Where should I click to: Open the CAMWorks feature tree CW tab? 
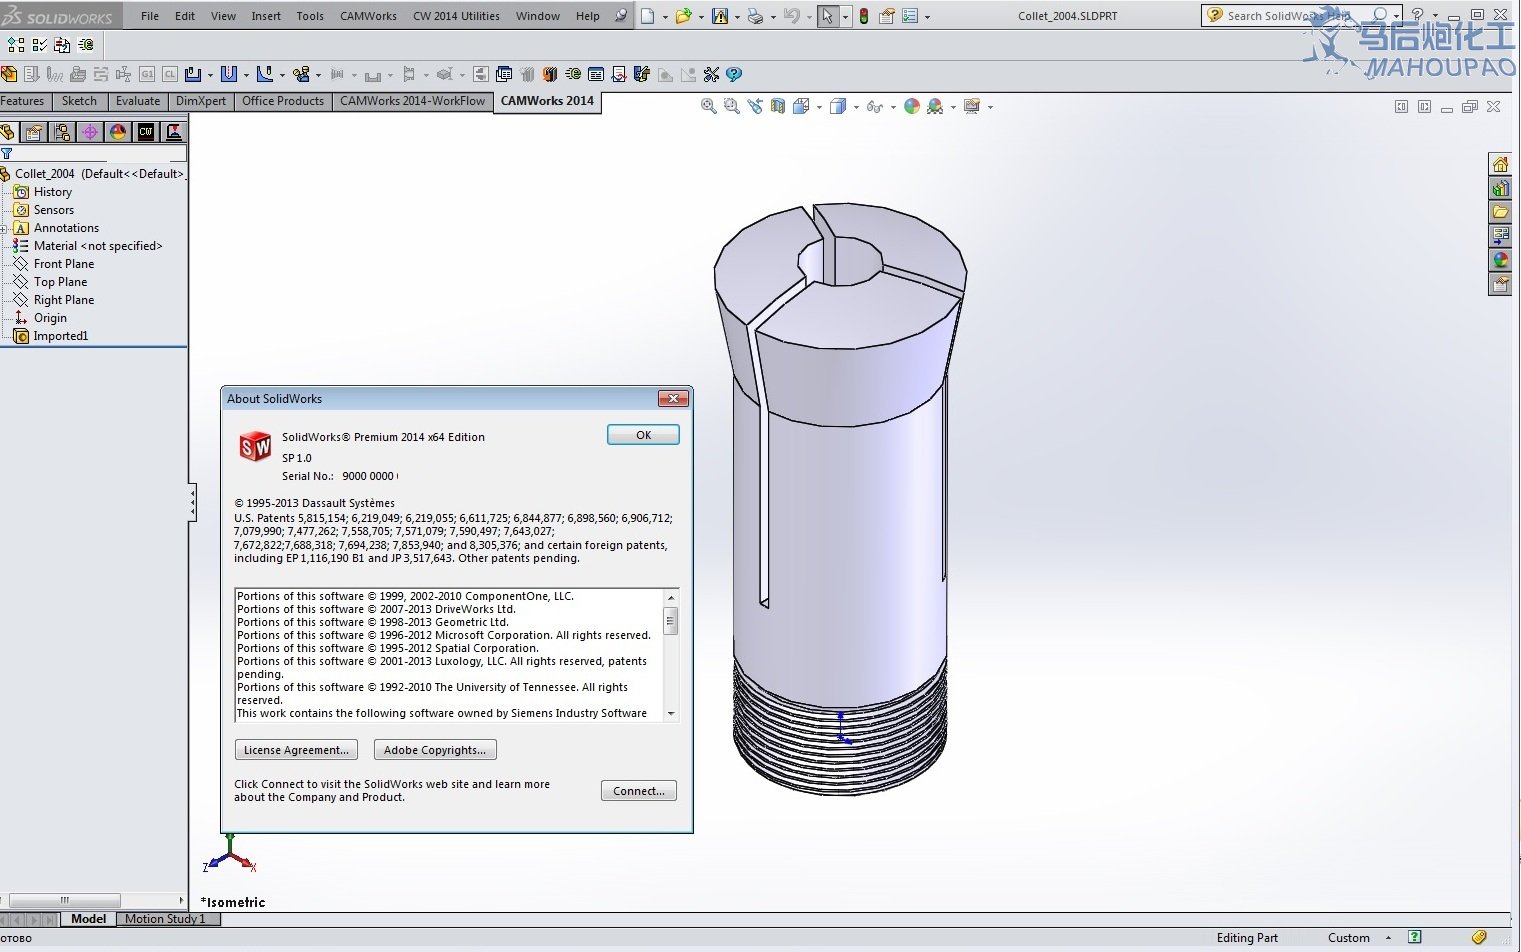pyautogui.click(x=146, y=132)
